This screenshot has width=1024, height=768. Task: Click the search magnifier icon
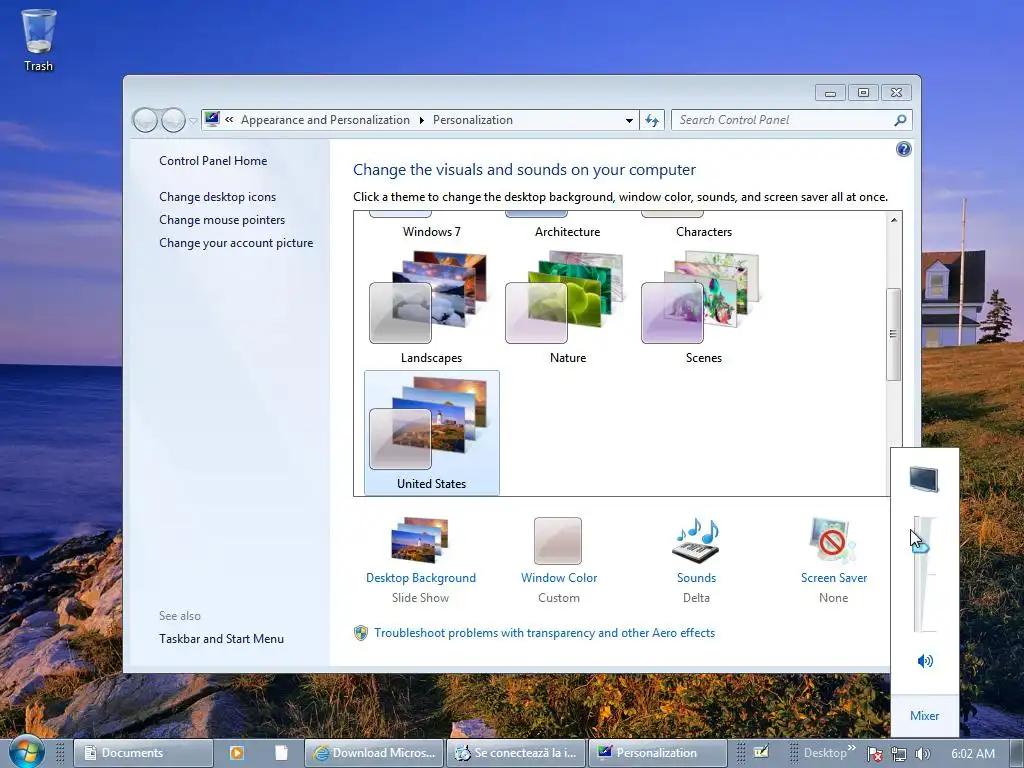(x=901, y=120)
